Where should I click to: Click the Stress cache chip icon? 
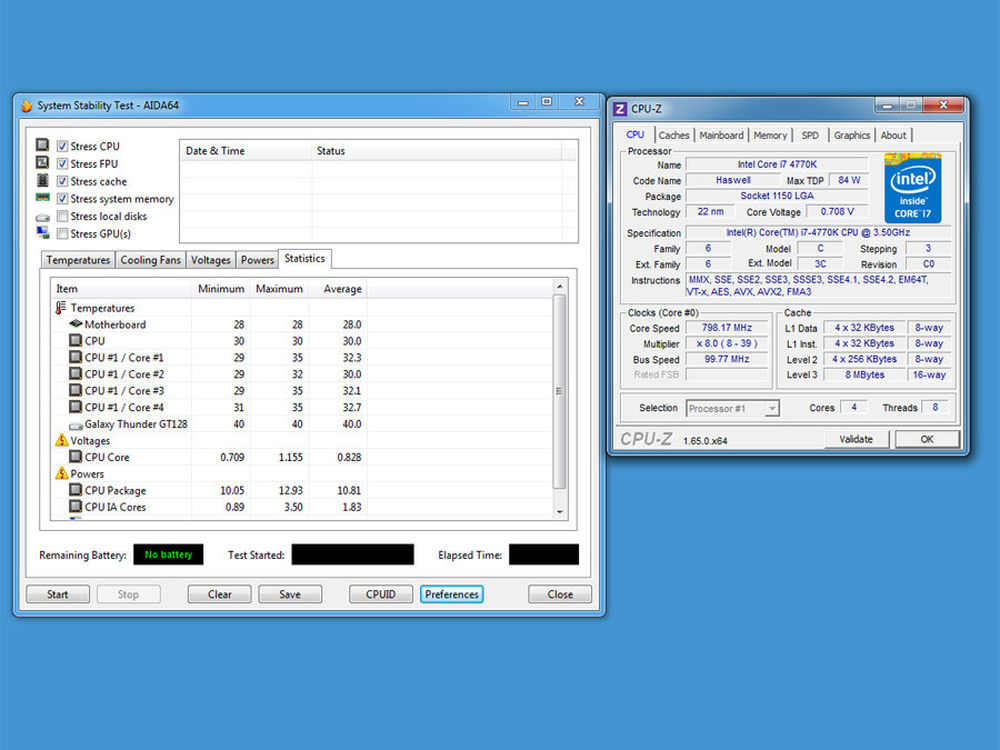coord(43,180)
